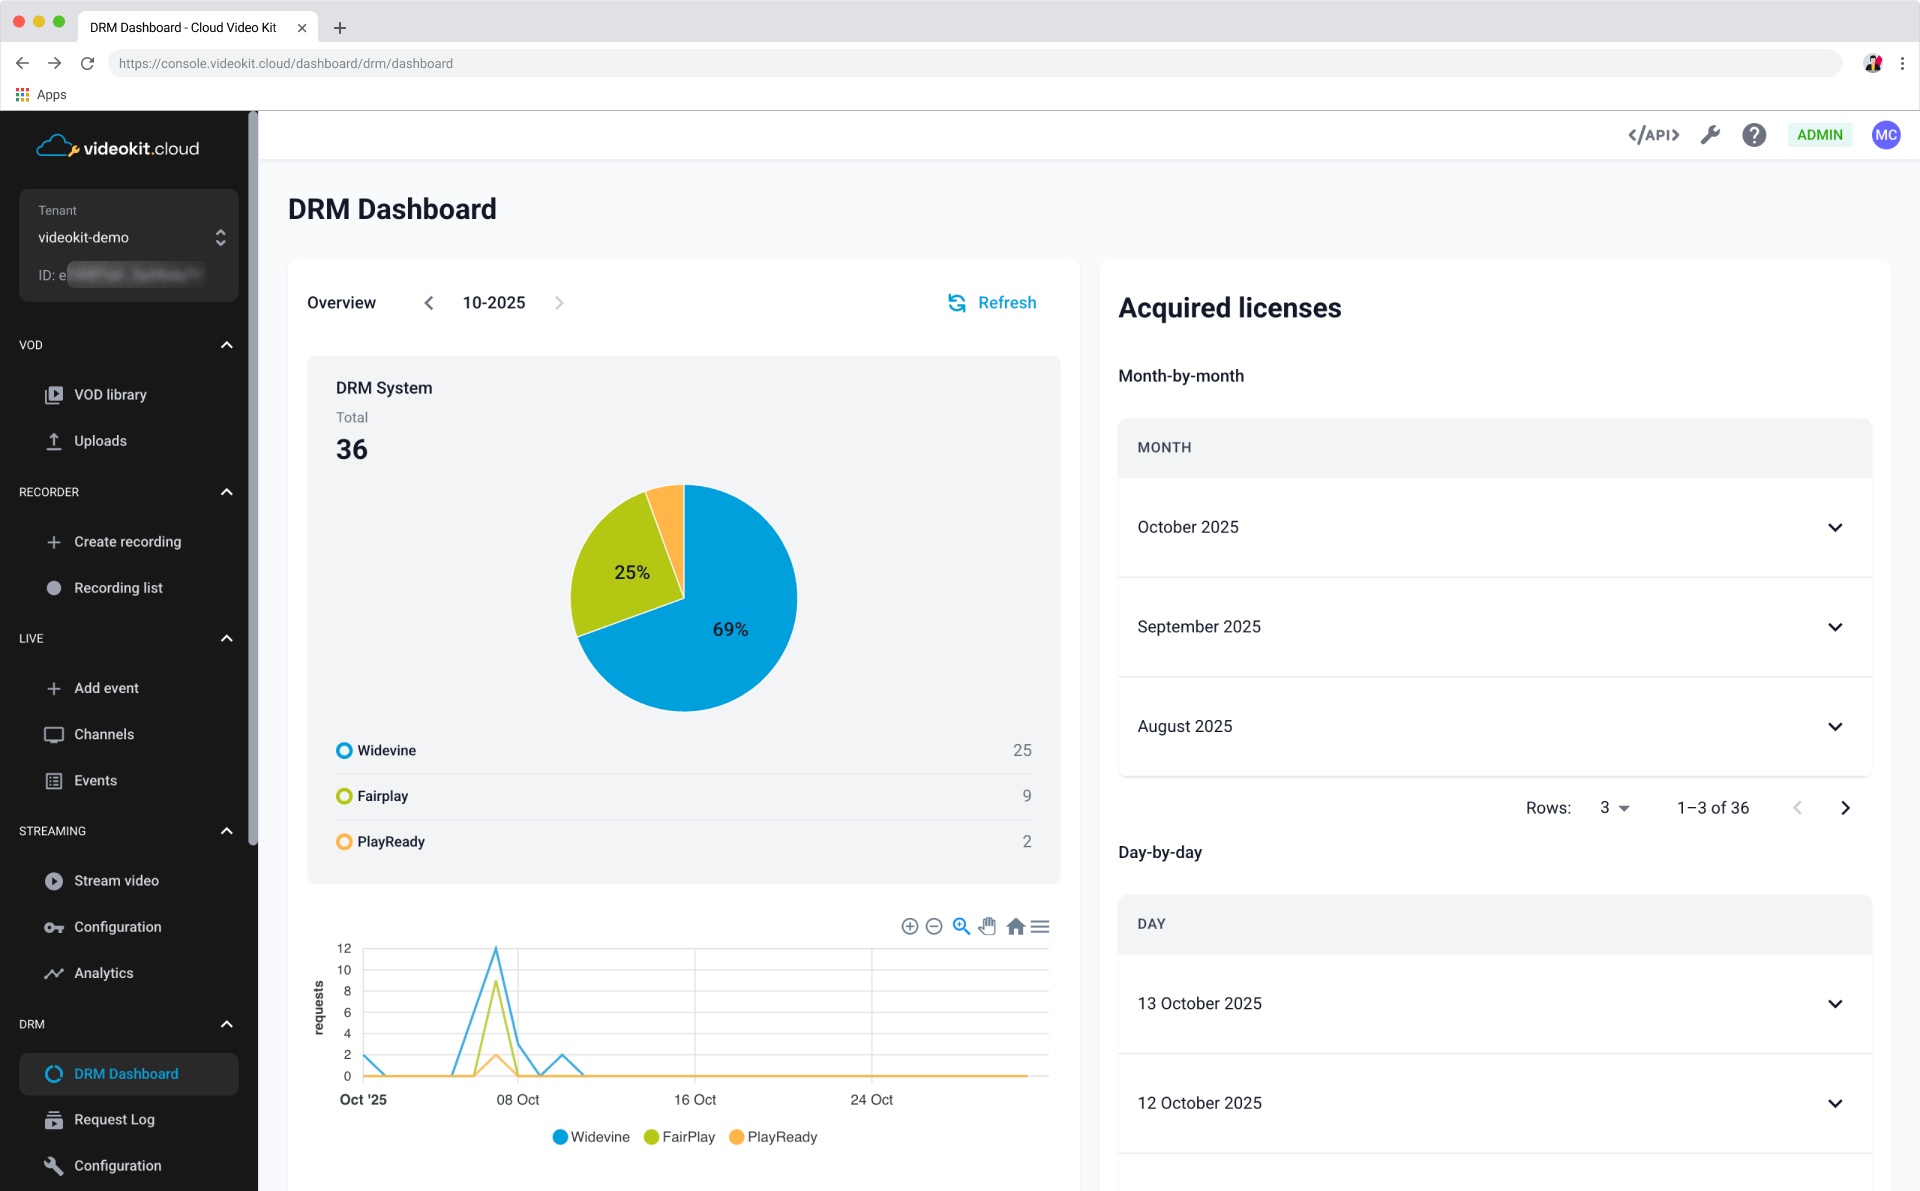1920x1191 pixels.
Task: Open the Request Log sidebar entry
Action: click(113, 1119)
